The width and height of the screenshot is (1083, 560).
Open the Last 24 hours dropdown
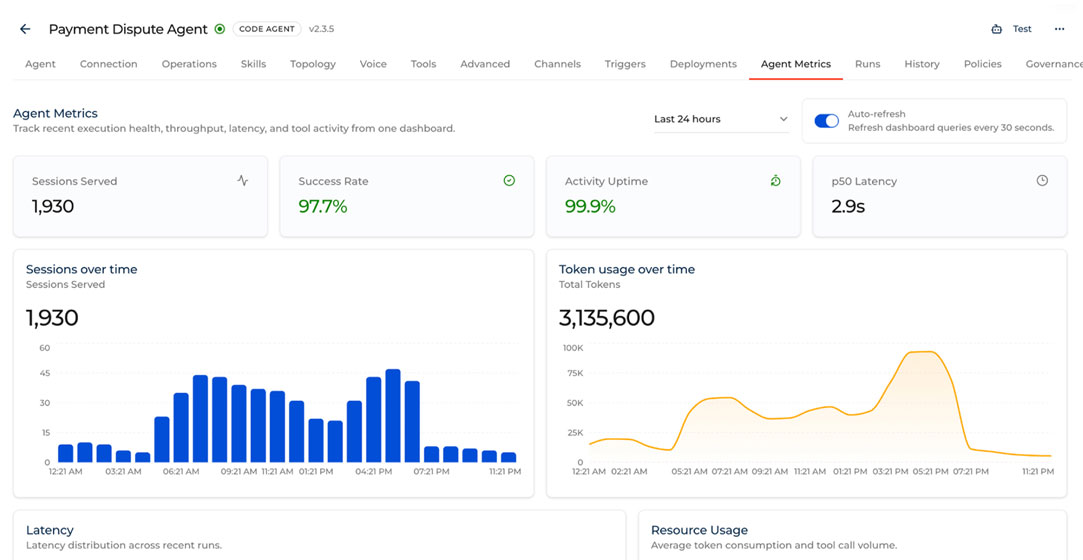tap(720, 119)
